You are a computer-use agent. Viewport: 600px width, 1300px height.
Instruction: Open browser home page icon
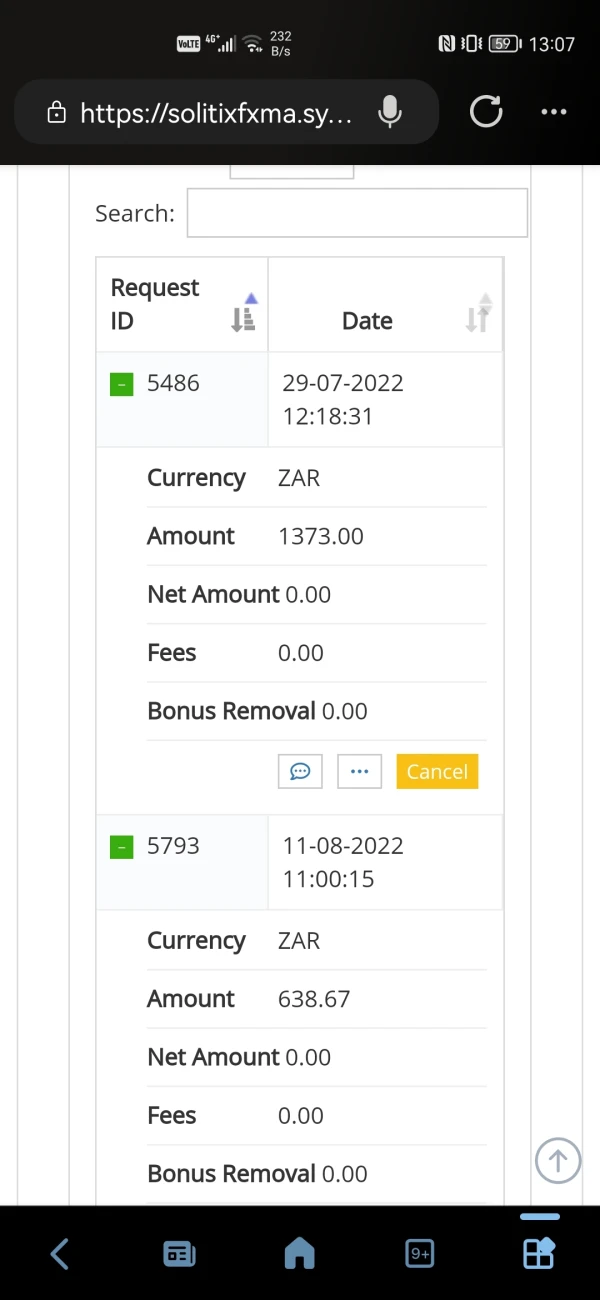point(299,1253)
